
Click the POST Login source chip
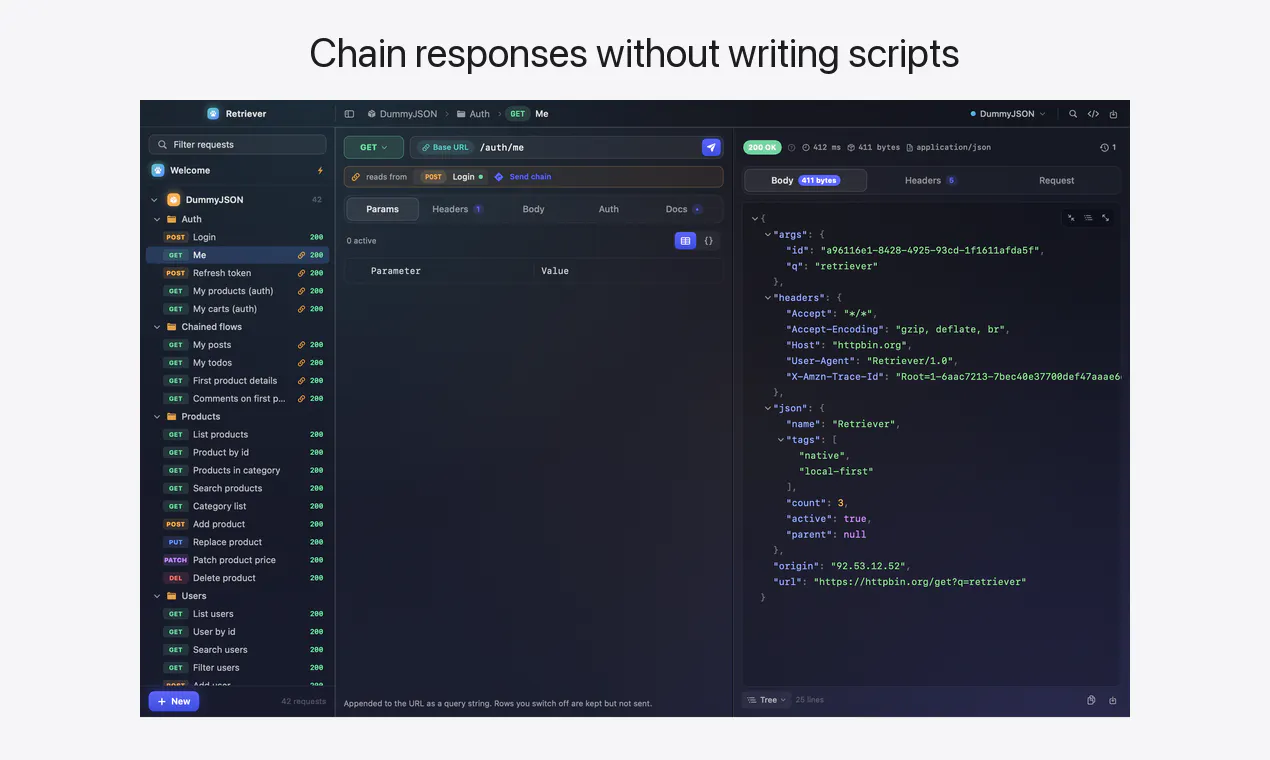[452, 177]
